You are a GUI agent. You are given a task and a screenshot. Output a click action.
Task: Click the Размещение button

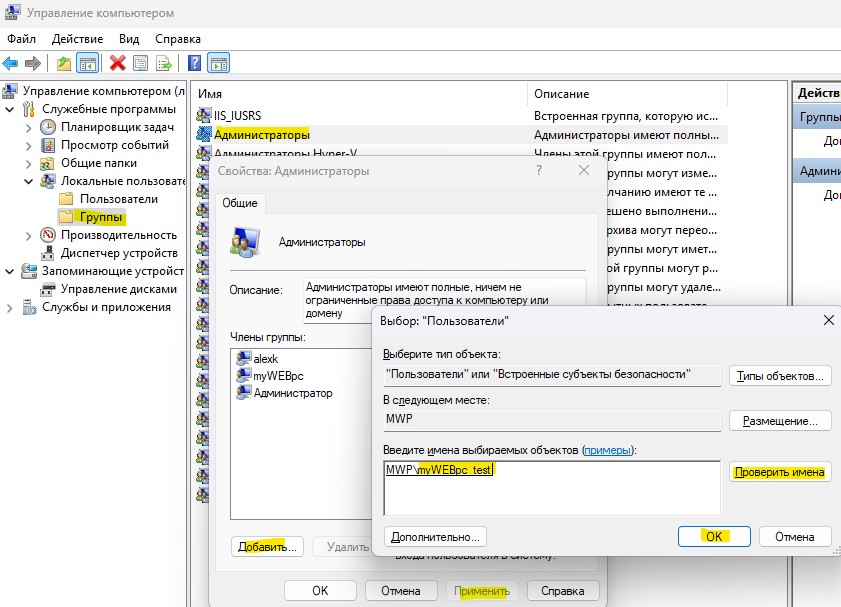tap(780, 421)
